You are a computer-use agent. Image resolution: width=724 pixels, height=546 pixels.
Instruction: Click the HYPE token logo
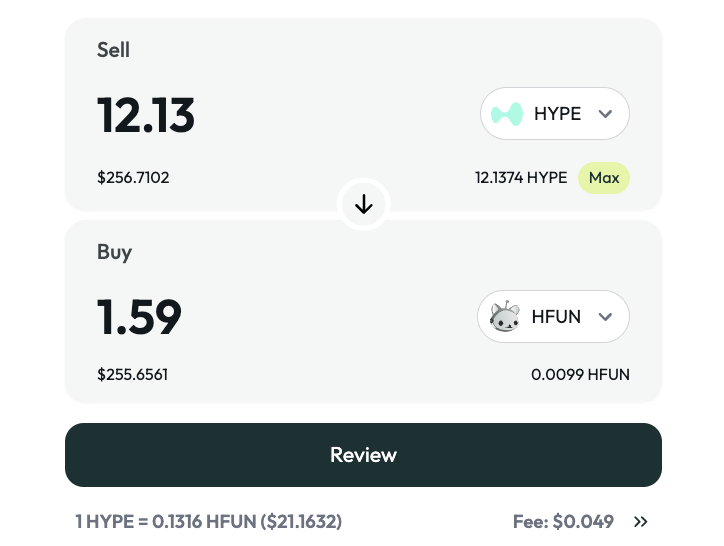(x=508, y=114)
